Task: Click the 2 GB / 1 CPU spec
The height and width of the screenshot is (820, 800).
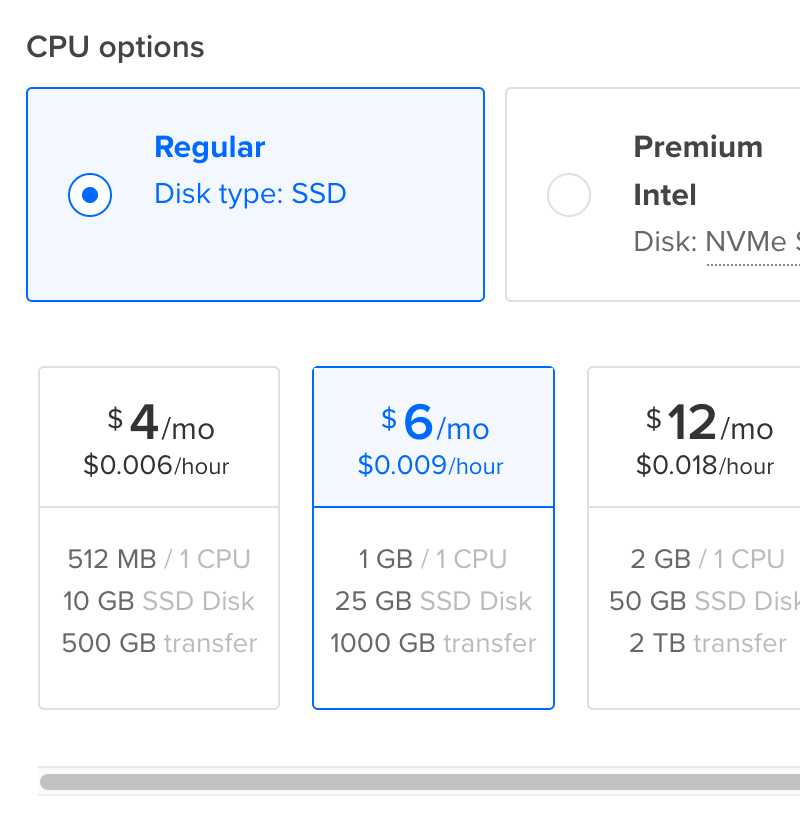Action: click(x=707, y=559)
